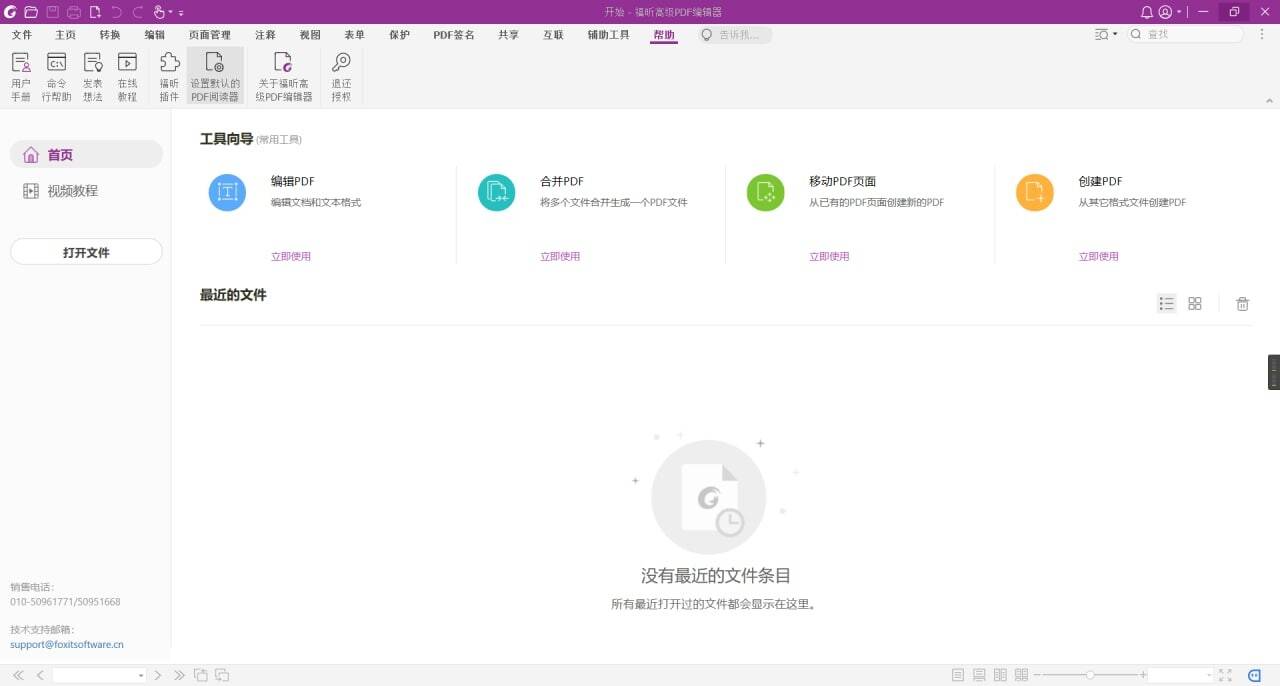Go to first page double-arrow icon
The image size is (1280, 686).
click(x=18, y=675)
